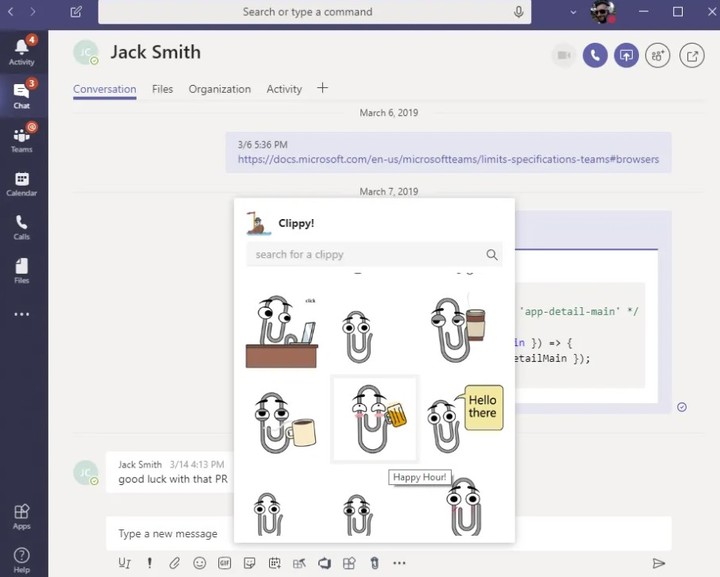Pop out the chat window
The width and height of the screenshot is (720, 577).
(692, 56)
